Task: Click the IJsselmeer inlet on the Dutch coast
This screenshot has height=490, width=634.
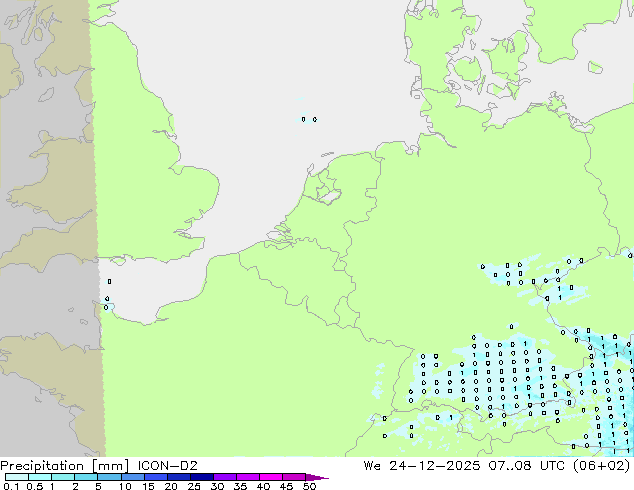Action: (x=326, y=190)
